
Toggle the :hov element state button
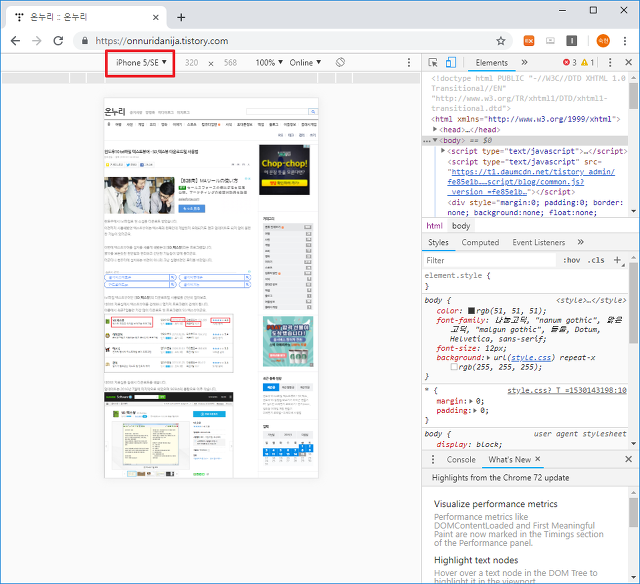pyautogui.click(x=571, y=260)
